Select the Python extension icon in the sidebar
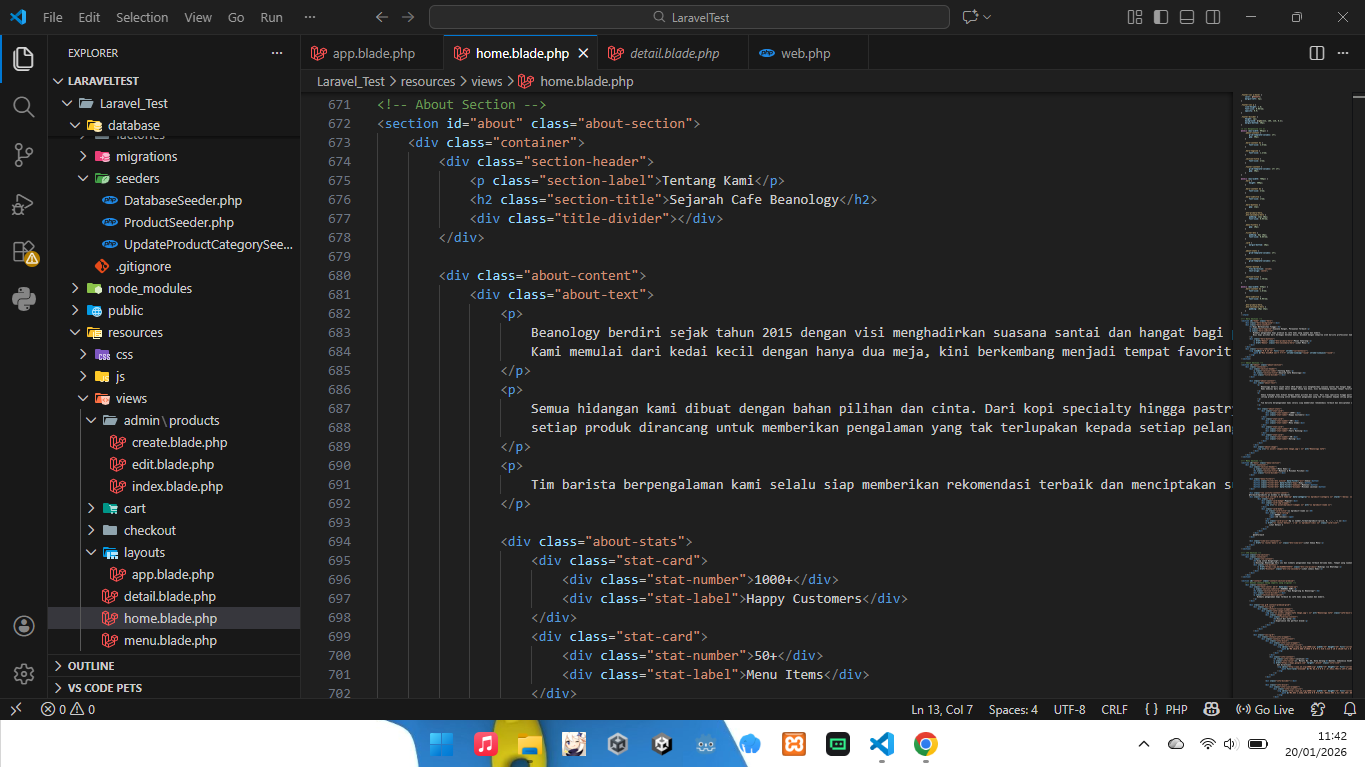Viewport: 1365px width, 767px height. (x=23, y=299)
